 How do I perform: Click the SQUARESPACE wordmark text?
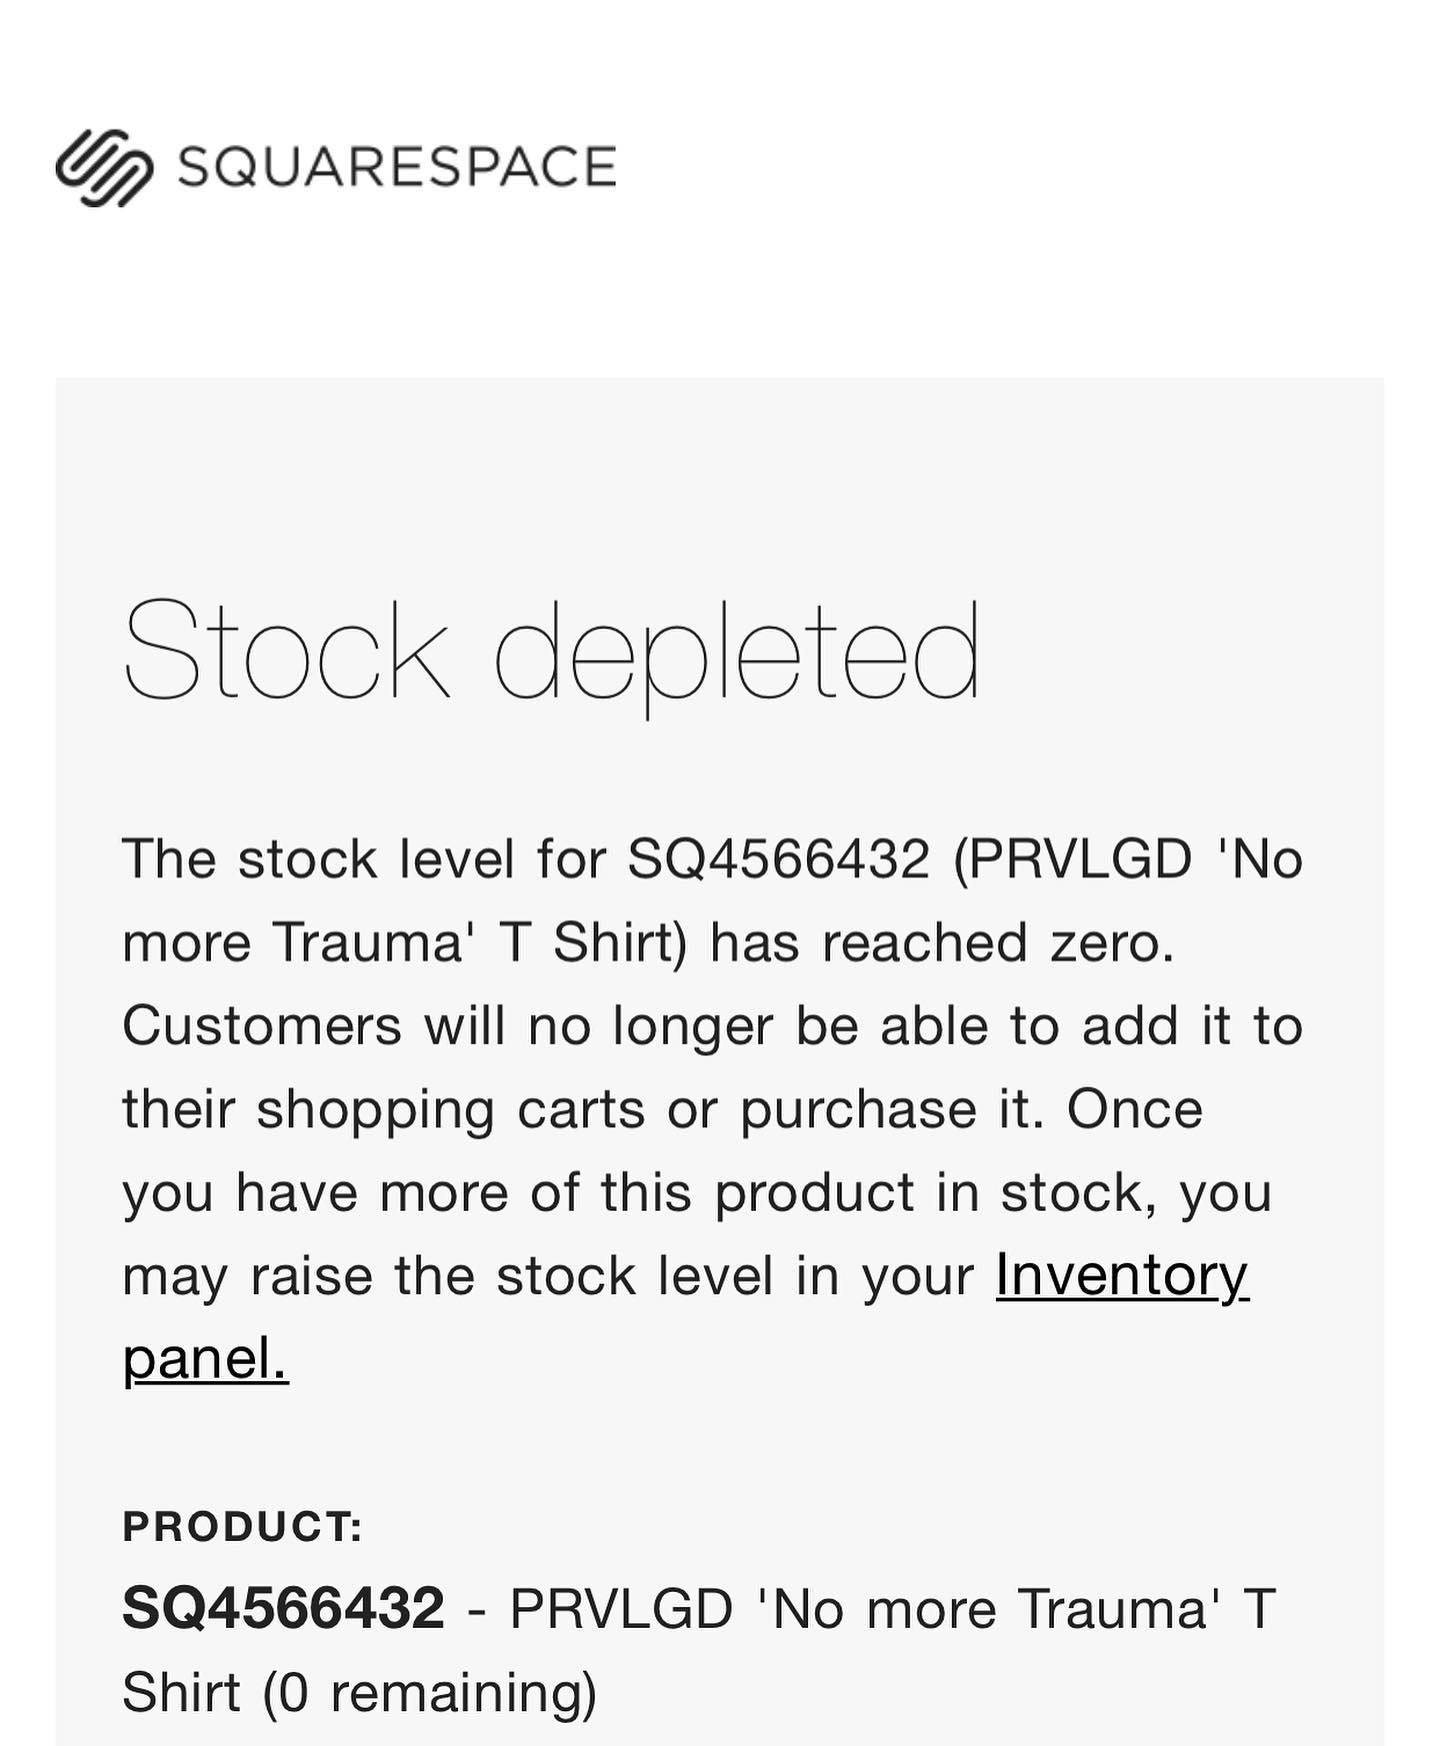point(397,167)
